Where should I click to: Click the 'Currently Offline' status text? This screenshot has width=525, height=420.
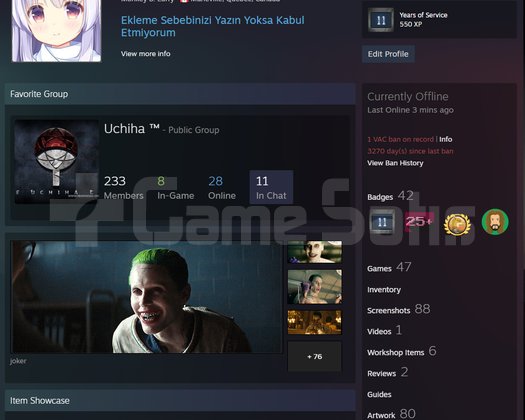pyautogui.click(x=407, y=96)
